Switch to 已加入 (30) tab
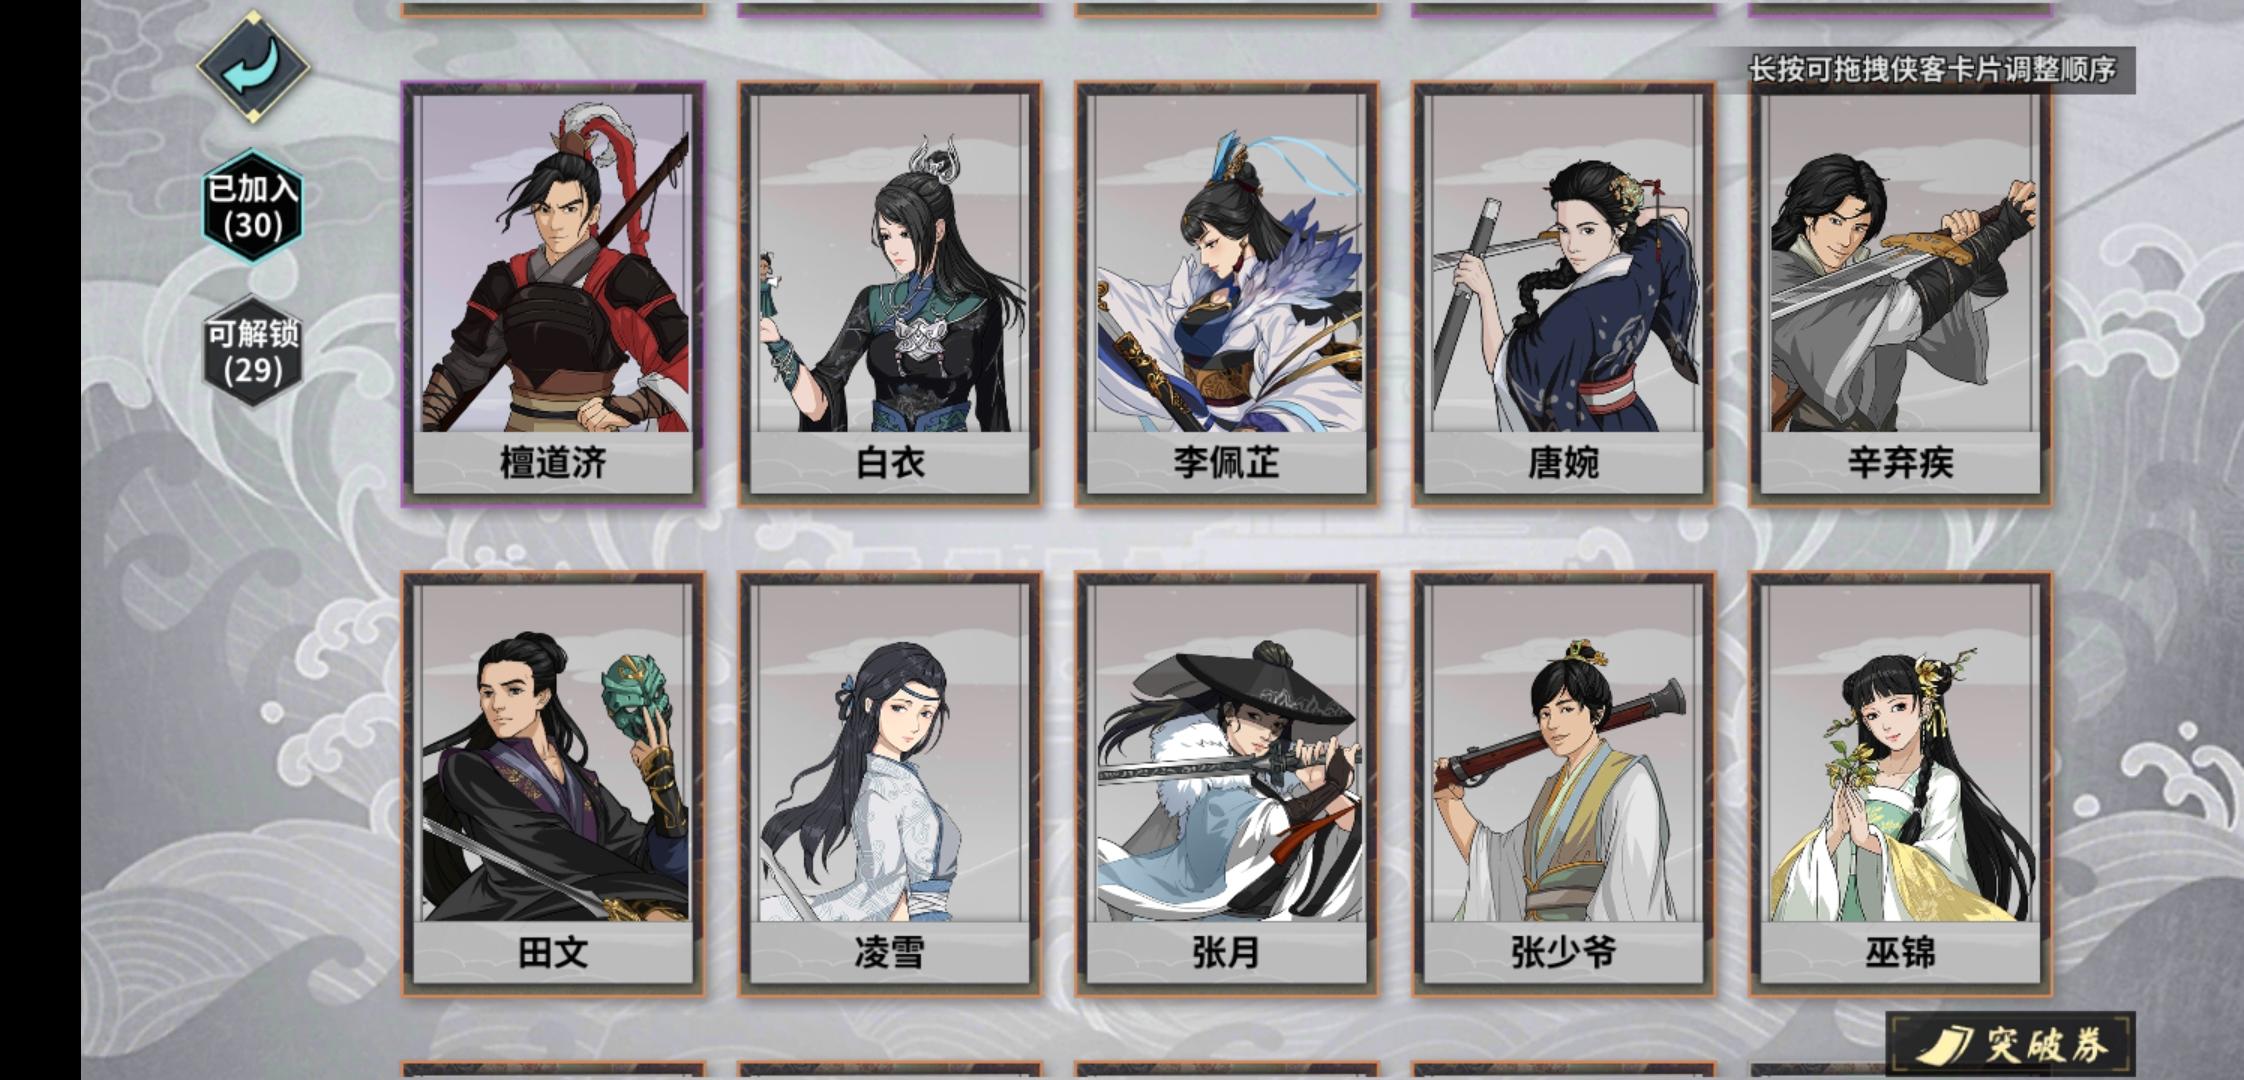The width and height of the screenshot is (2244, 1080). 252,206
